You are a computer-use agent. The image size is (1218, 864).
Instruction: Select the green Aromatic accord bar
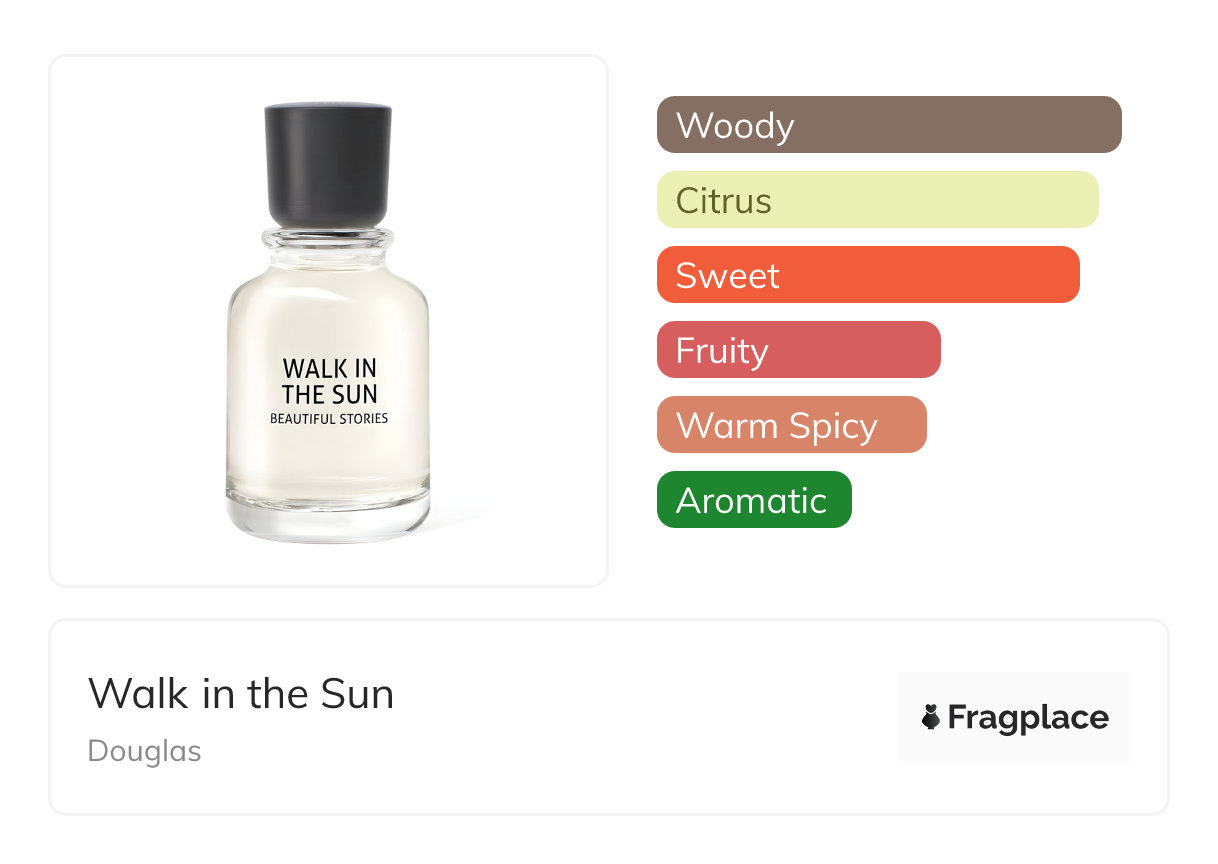pyautogui.click(x=754, y=500)
